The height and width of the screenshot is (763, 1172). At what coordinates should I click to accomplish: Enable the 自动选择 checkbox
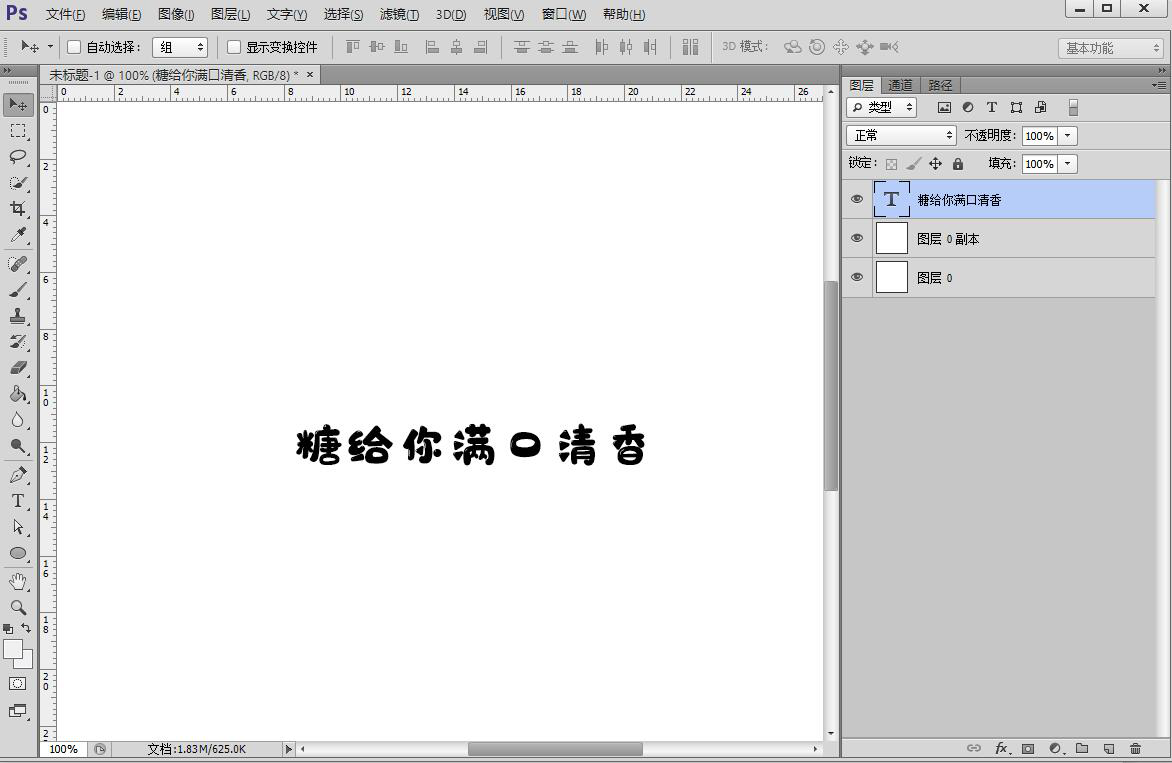coord(74,46)
